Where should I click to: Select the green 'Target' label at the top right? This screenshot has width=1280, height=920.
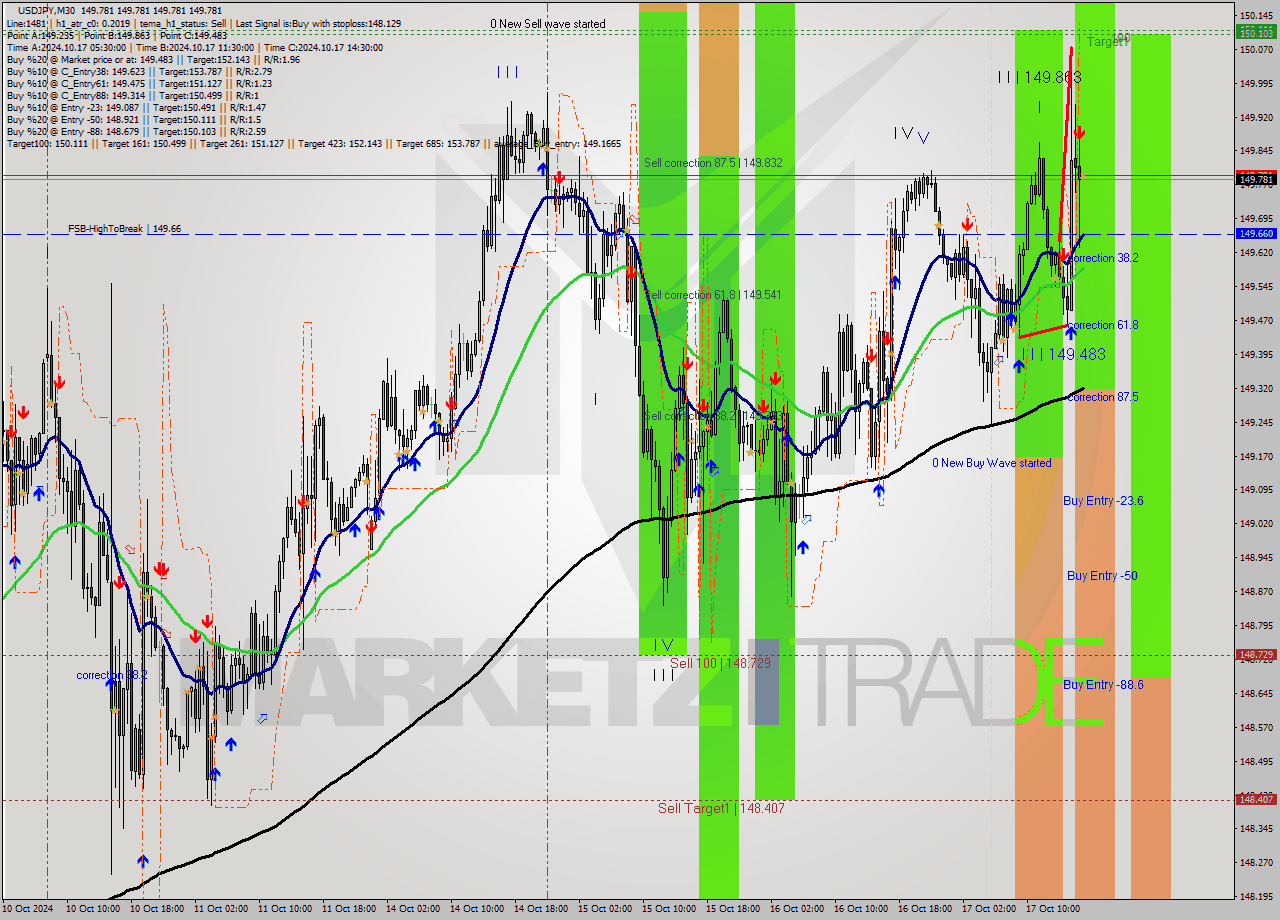pyautogui.click(x=1107, y=42)
